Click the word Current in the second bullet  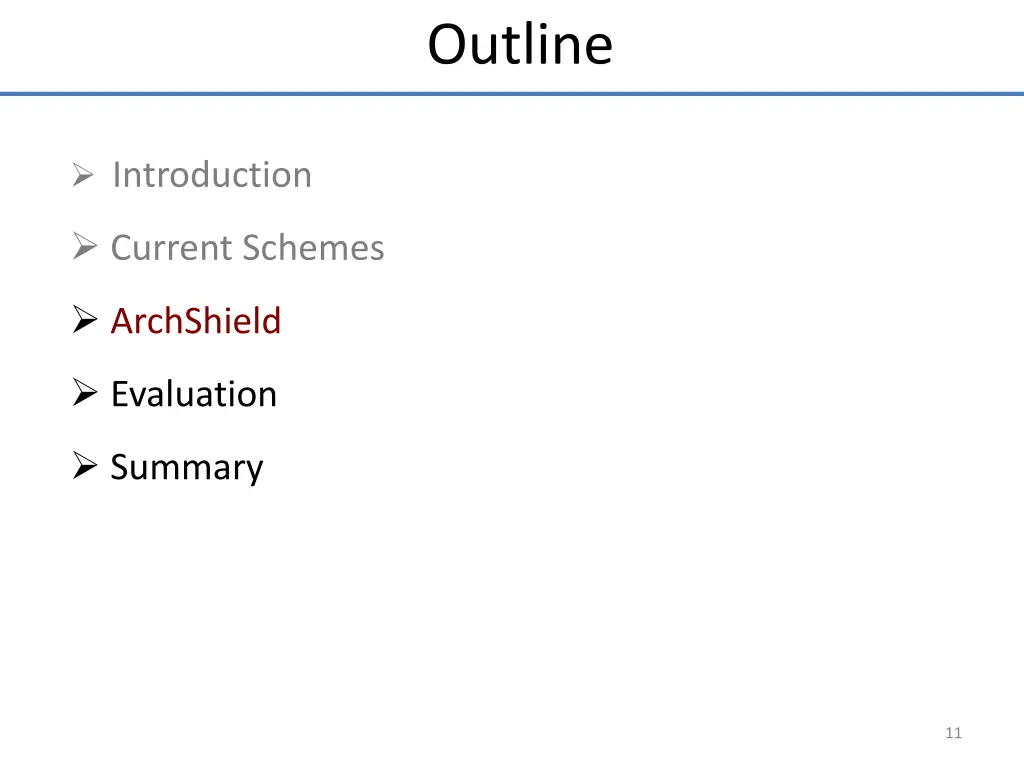[x=172, y=248]
